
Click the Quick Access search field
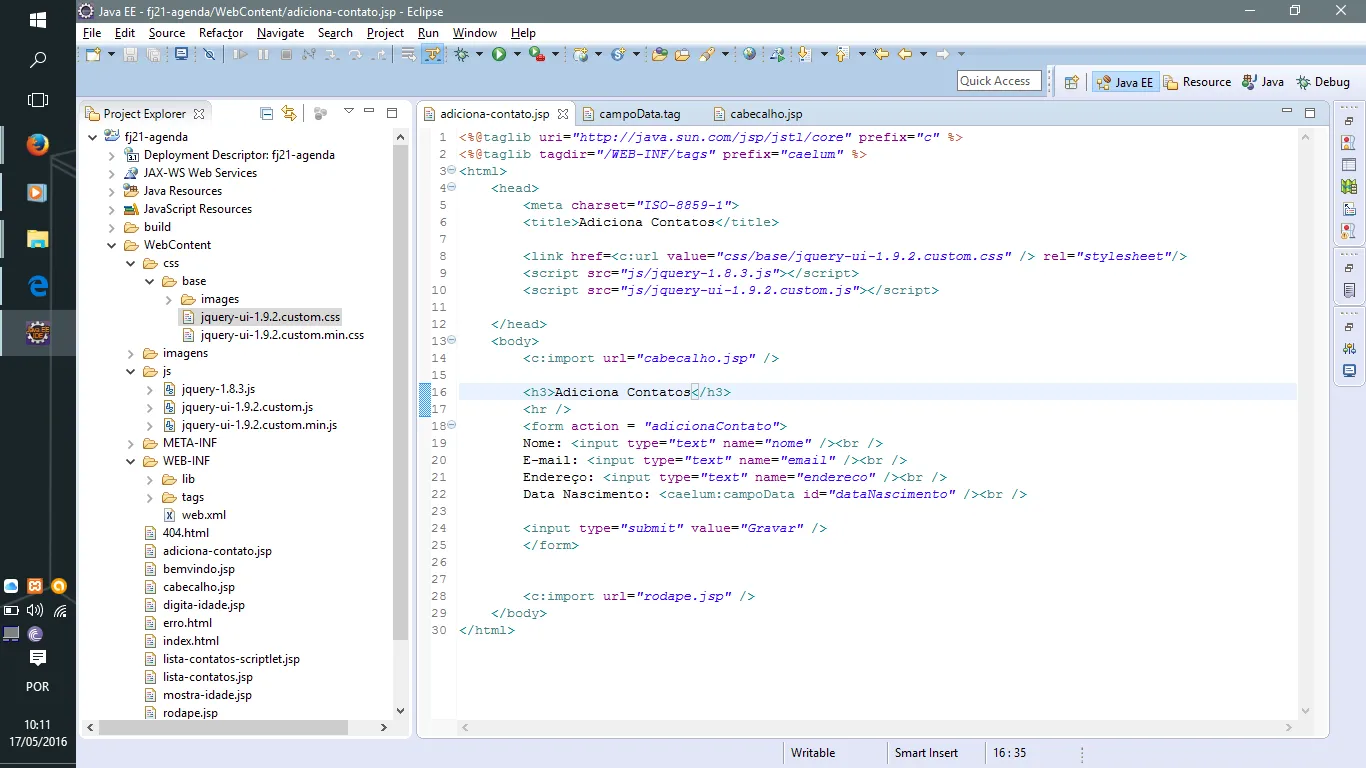(996, 81)
